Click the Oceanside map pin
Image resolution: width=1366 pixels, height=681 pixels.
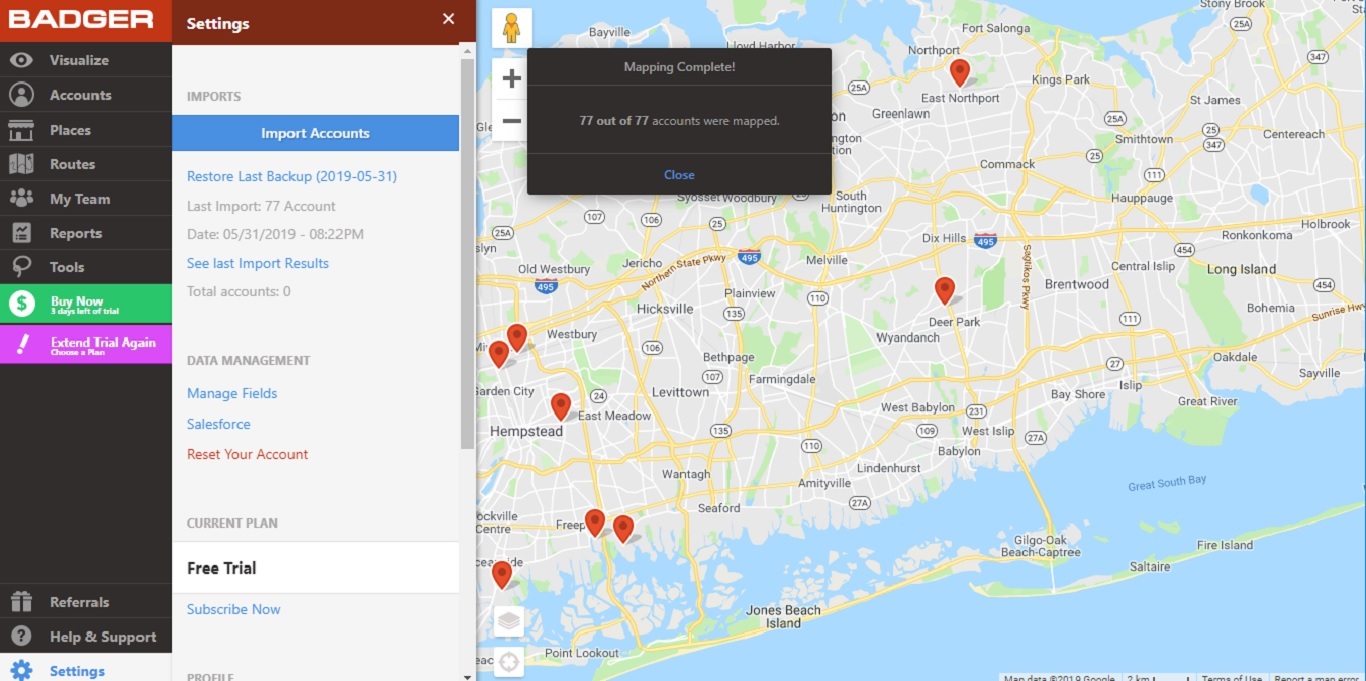click(x=502, y=574)
